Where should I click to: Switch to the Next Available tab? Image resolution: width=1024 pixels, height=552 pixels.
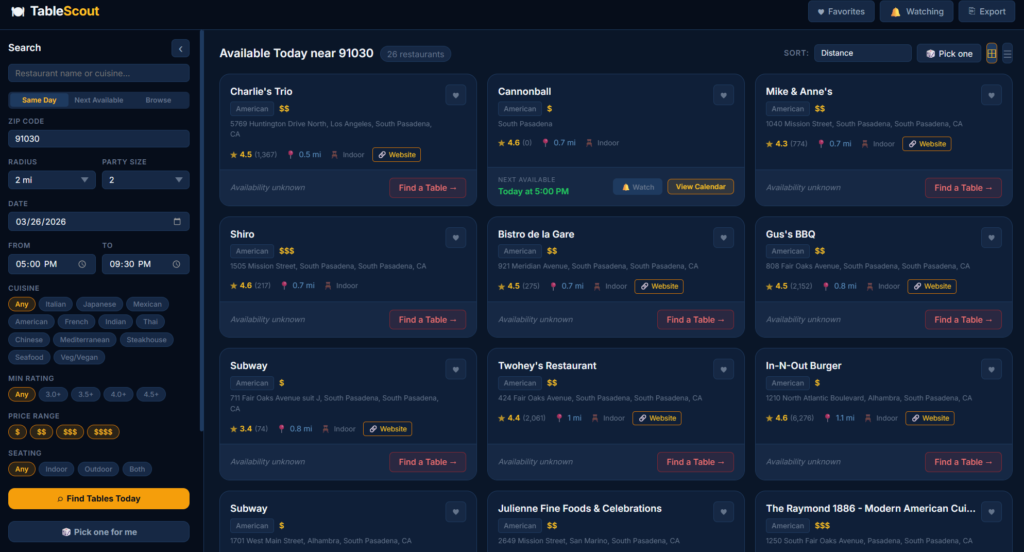click(98, 100)
